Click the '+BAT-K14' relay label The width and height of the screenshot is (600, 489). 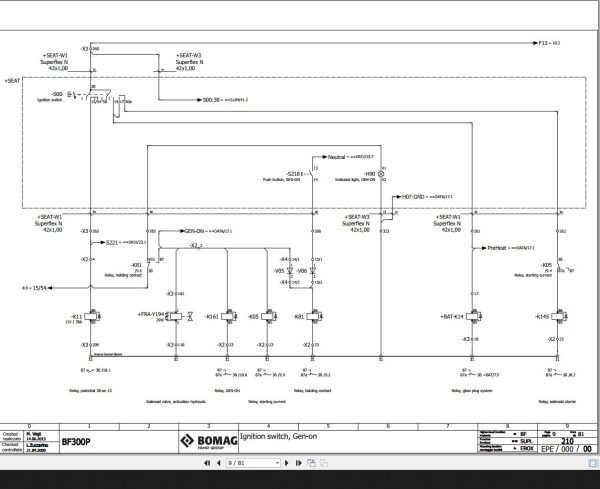coord(452,316)
